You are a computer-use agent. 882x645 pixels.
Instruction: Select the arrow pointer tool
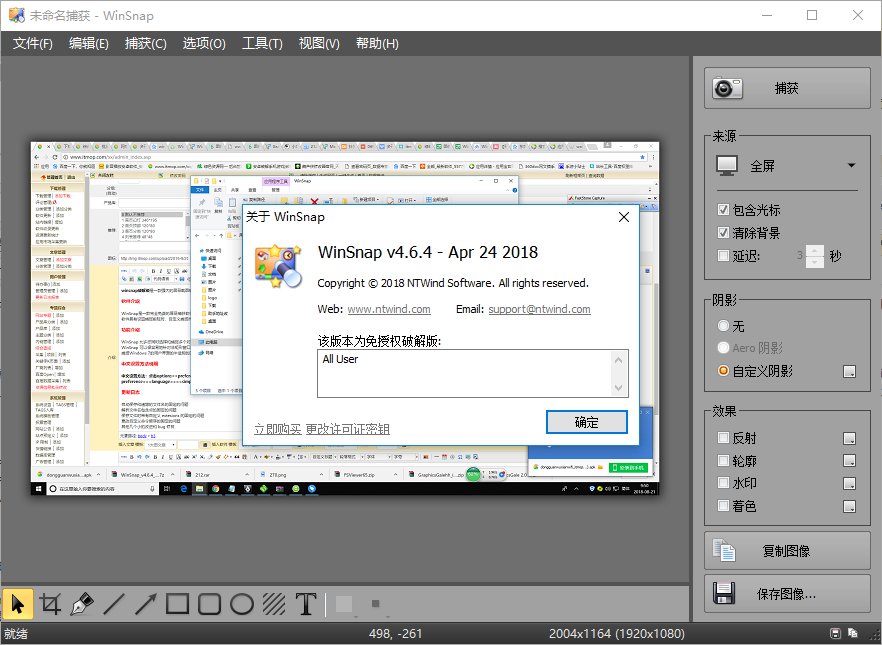point(17,605)
